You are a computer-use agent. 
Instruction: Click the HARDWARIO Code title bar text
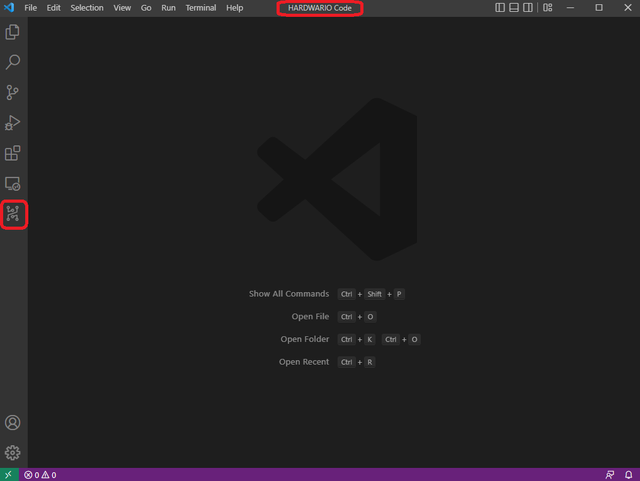pos(319,8)
